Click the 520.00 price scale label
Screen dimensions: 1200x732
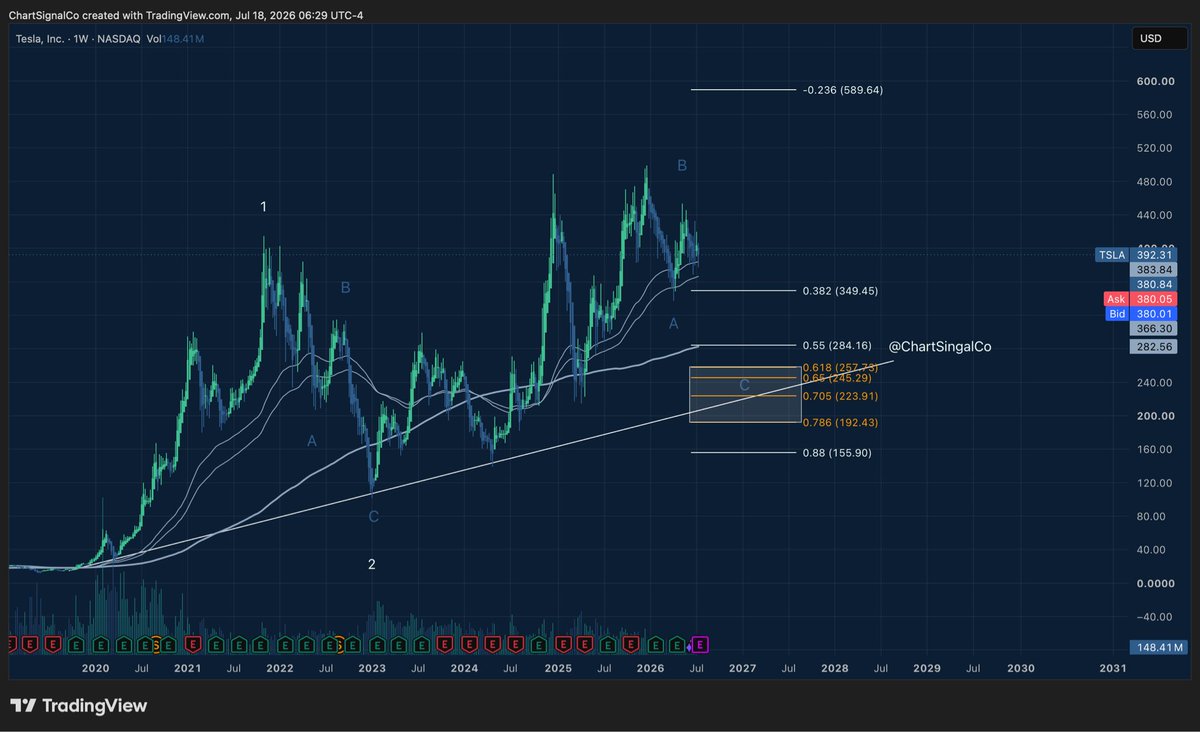tap(1156, 148)
